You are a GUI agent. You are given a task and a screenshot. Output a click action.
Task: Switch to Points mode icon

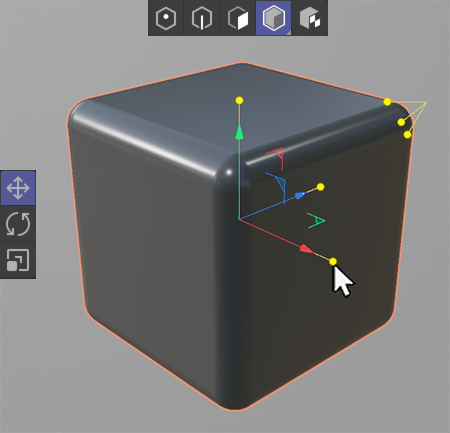point(166,18)
